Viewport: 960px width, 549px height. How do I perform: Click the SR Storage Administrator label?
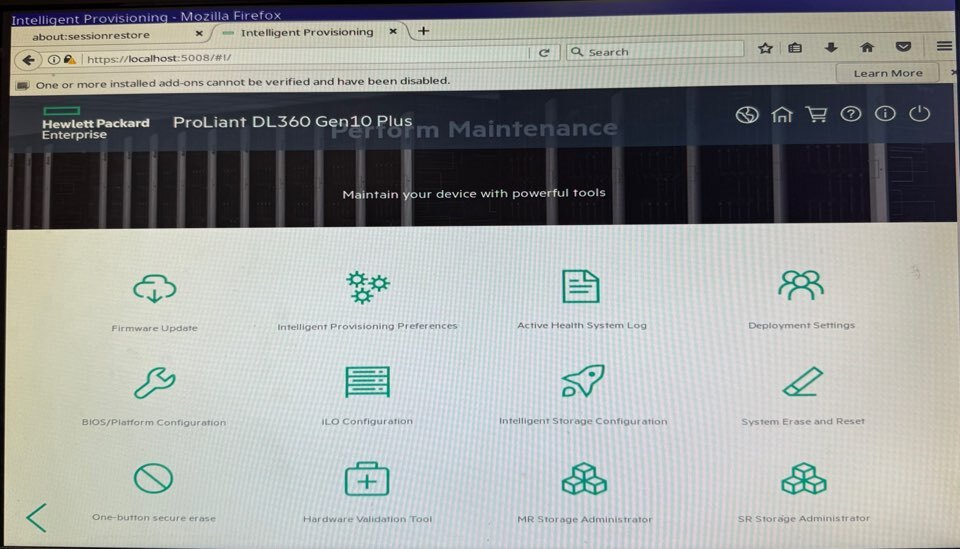pyautogui.click(x=803, y=518)
